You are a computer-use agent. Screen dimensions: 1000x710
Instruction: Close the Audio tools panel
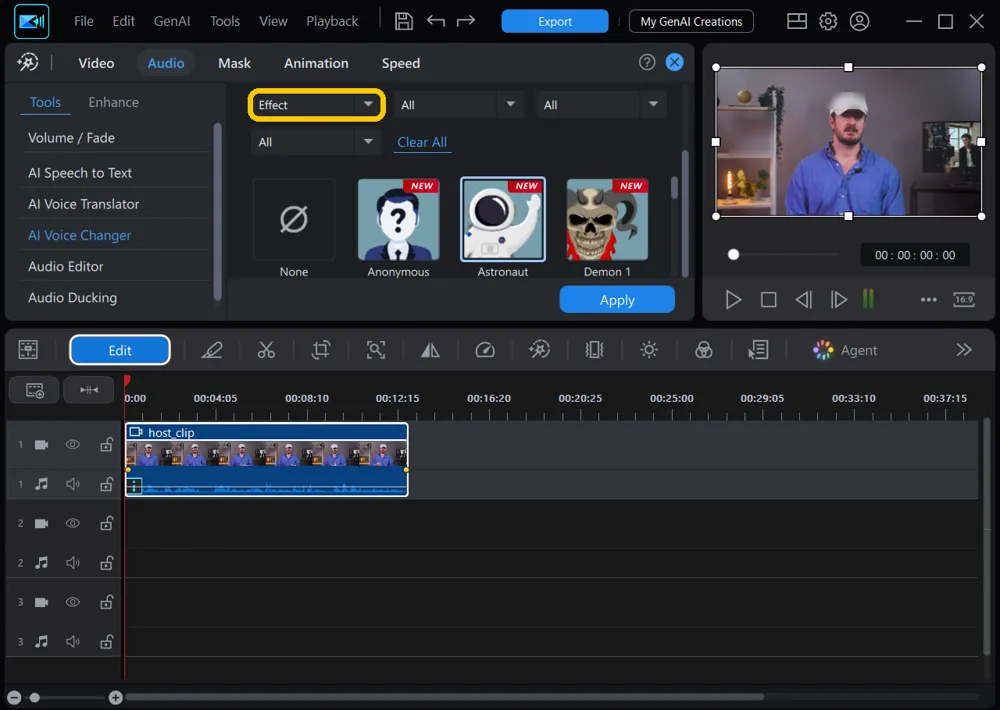click(674, 62)
